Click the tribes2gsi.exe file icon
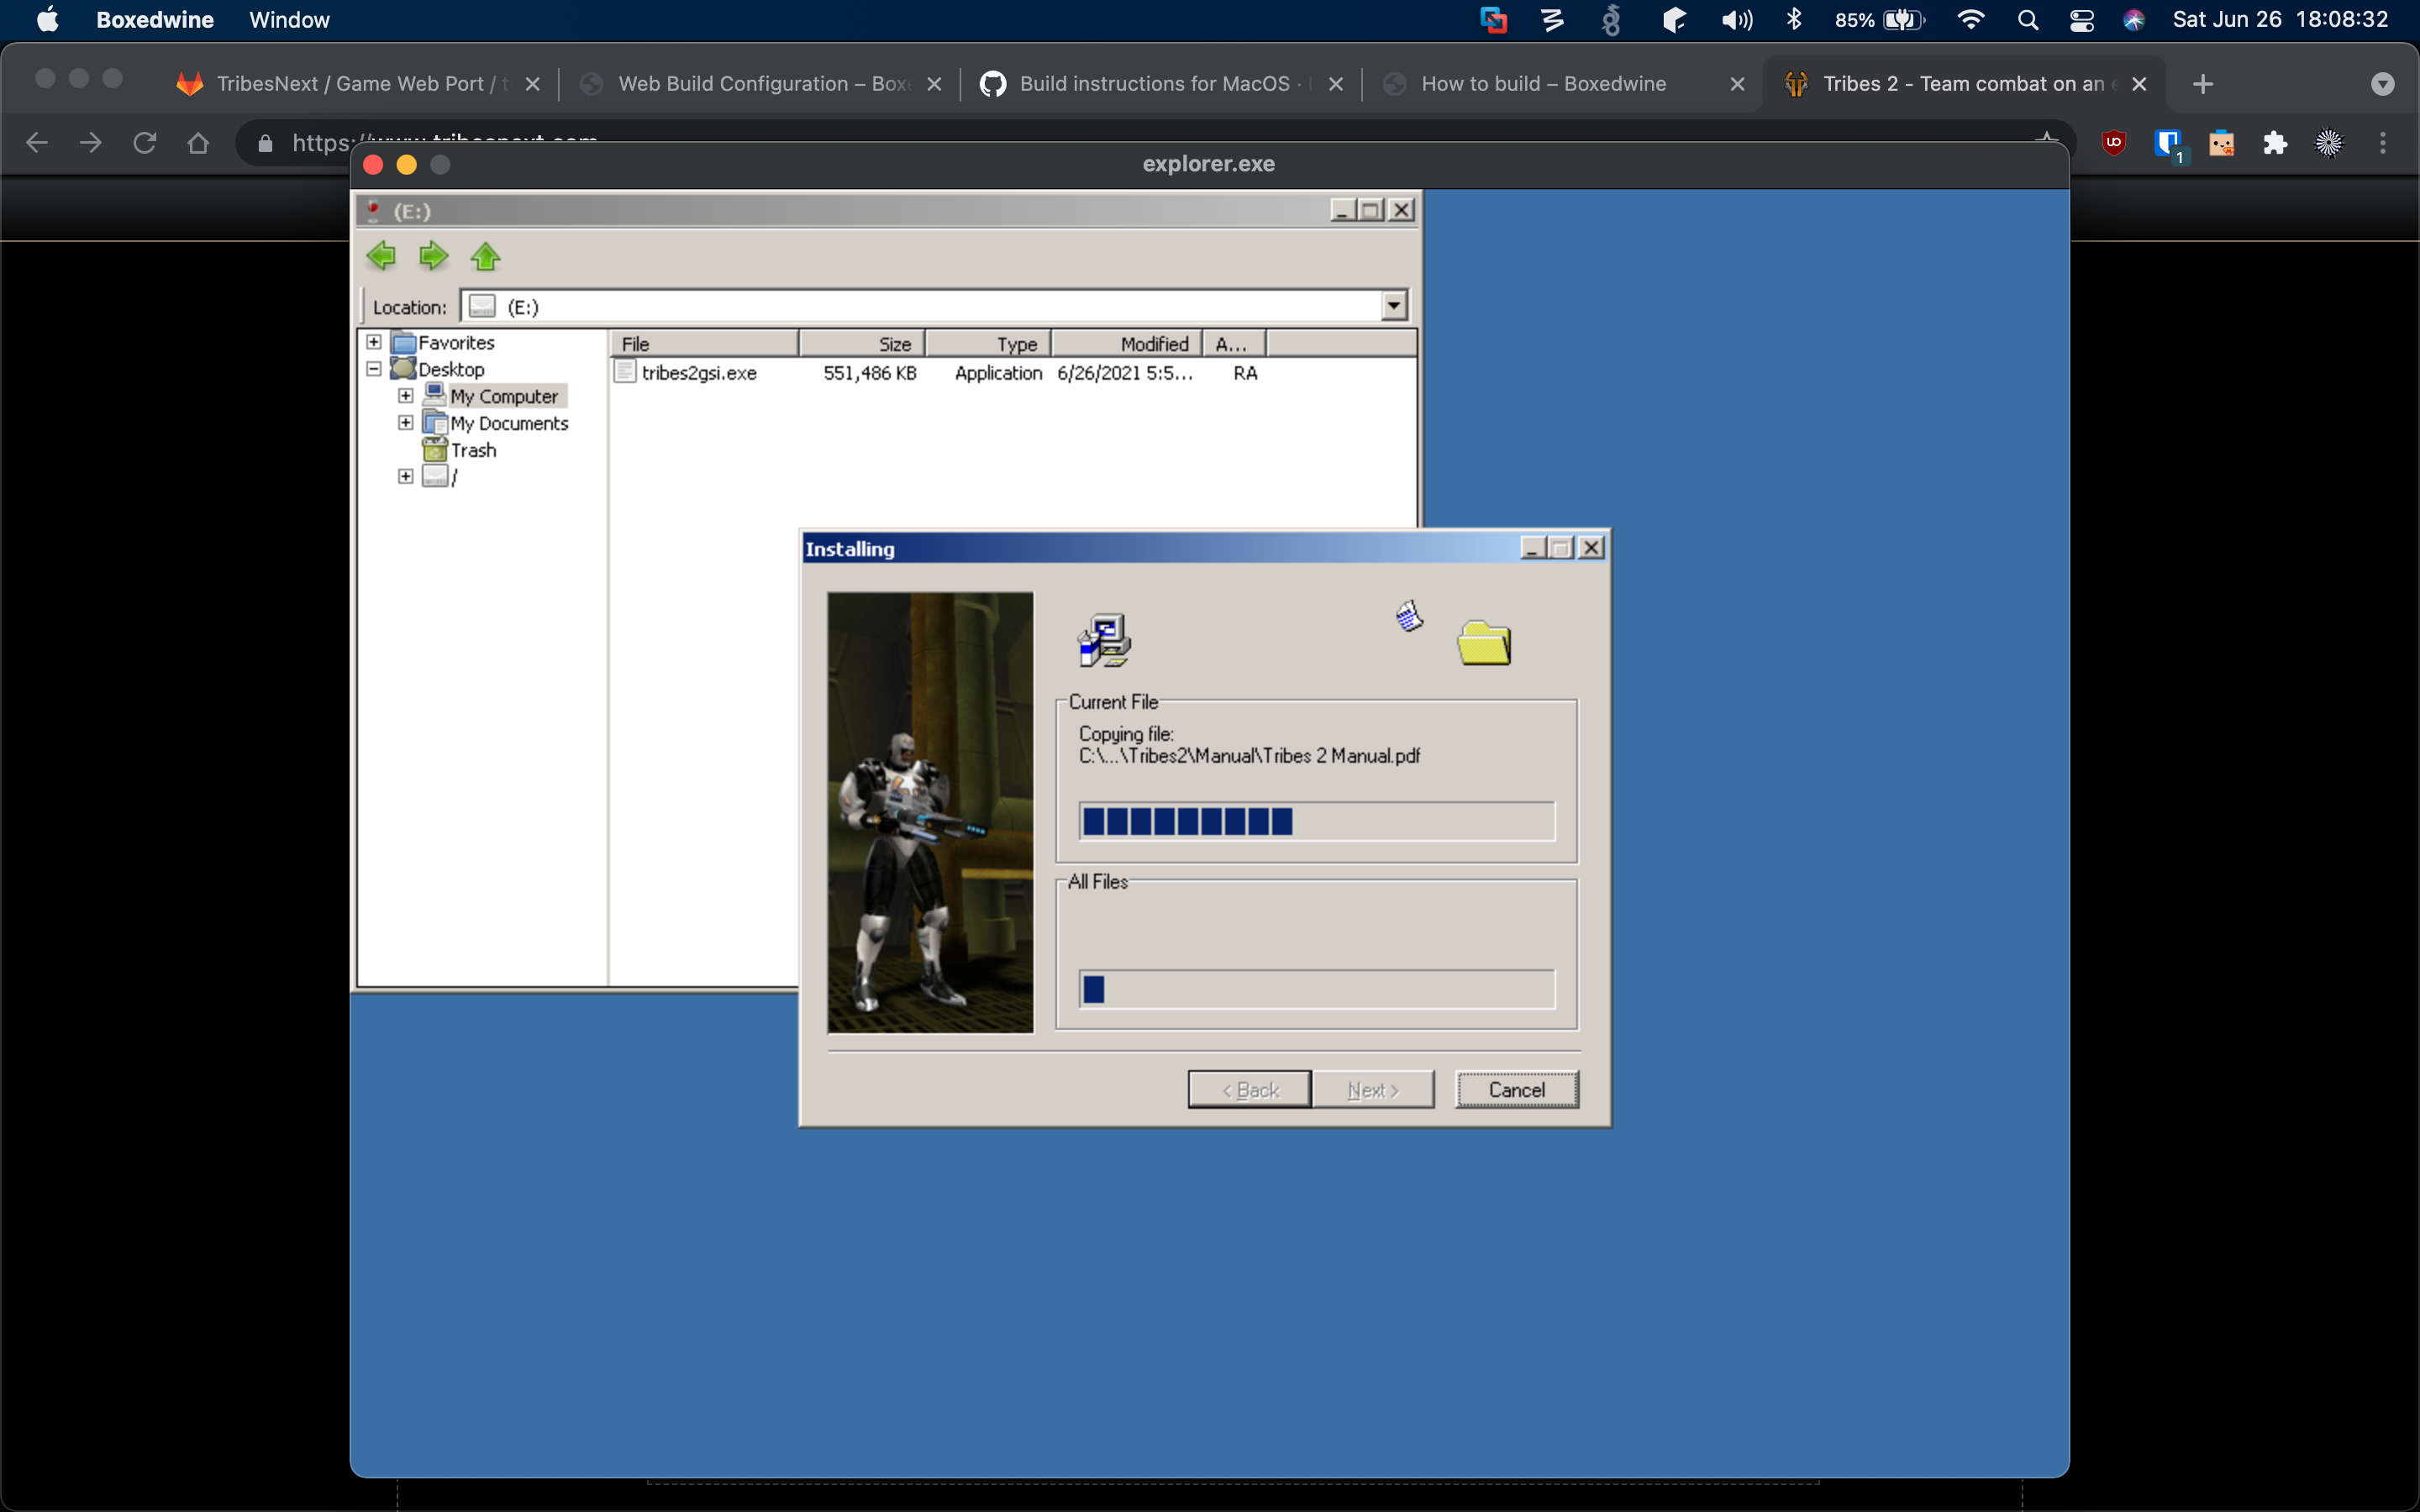This screenshot has height=1512, width=2420. point(625,372)
